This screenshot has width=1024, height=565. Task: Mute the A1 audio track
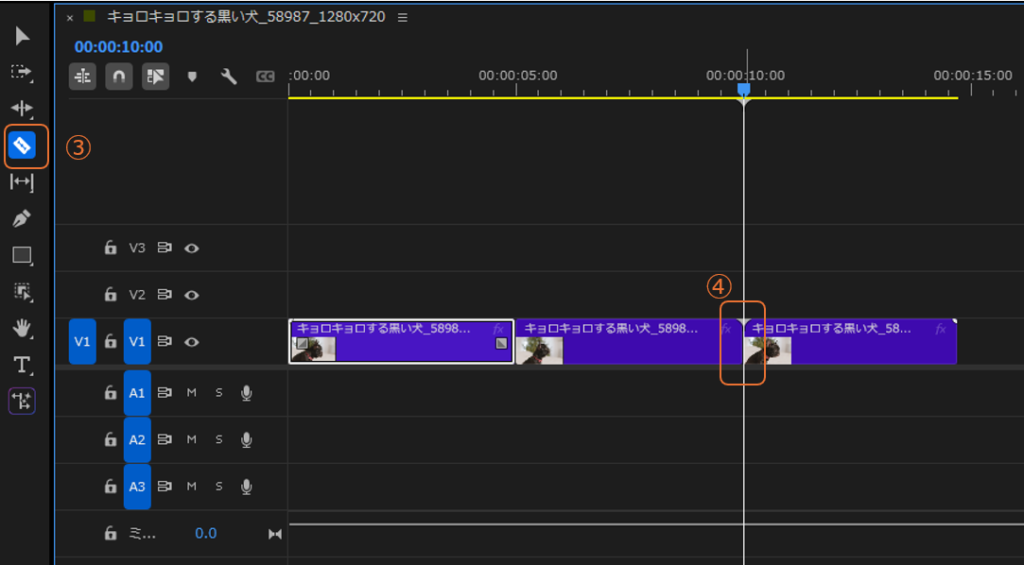point(191,393)
